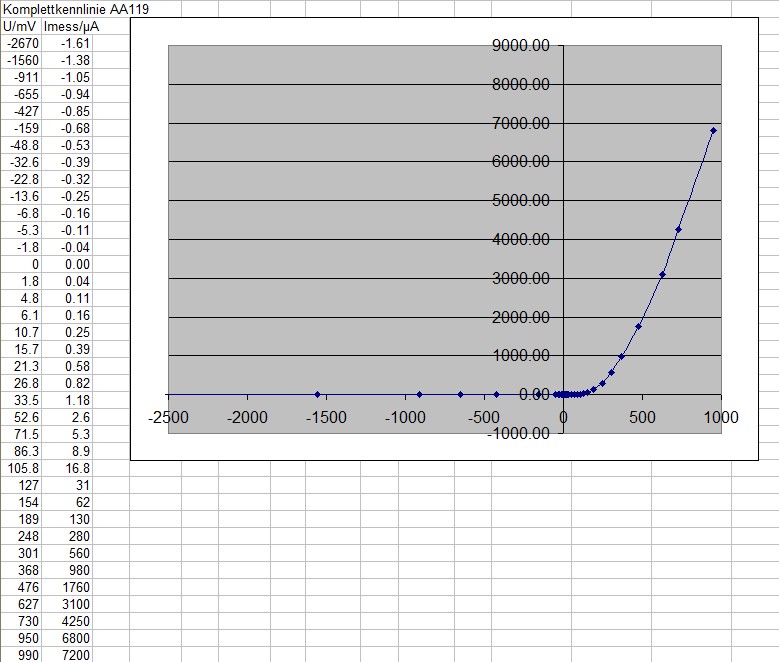The image size is (779, 662).
Task: Select the current cell 0.00
Action: point(67,264)
